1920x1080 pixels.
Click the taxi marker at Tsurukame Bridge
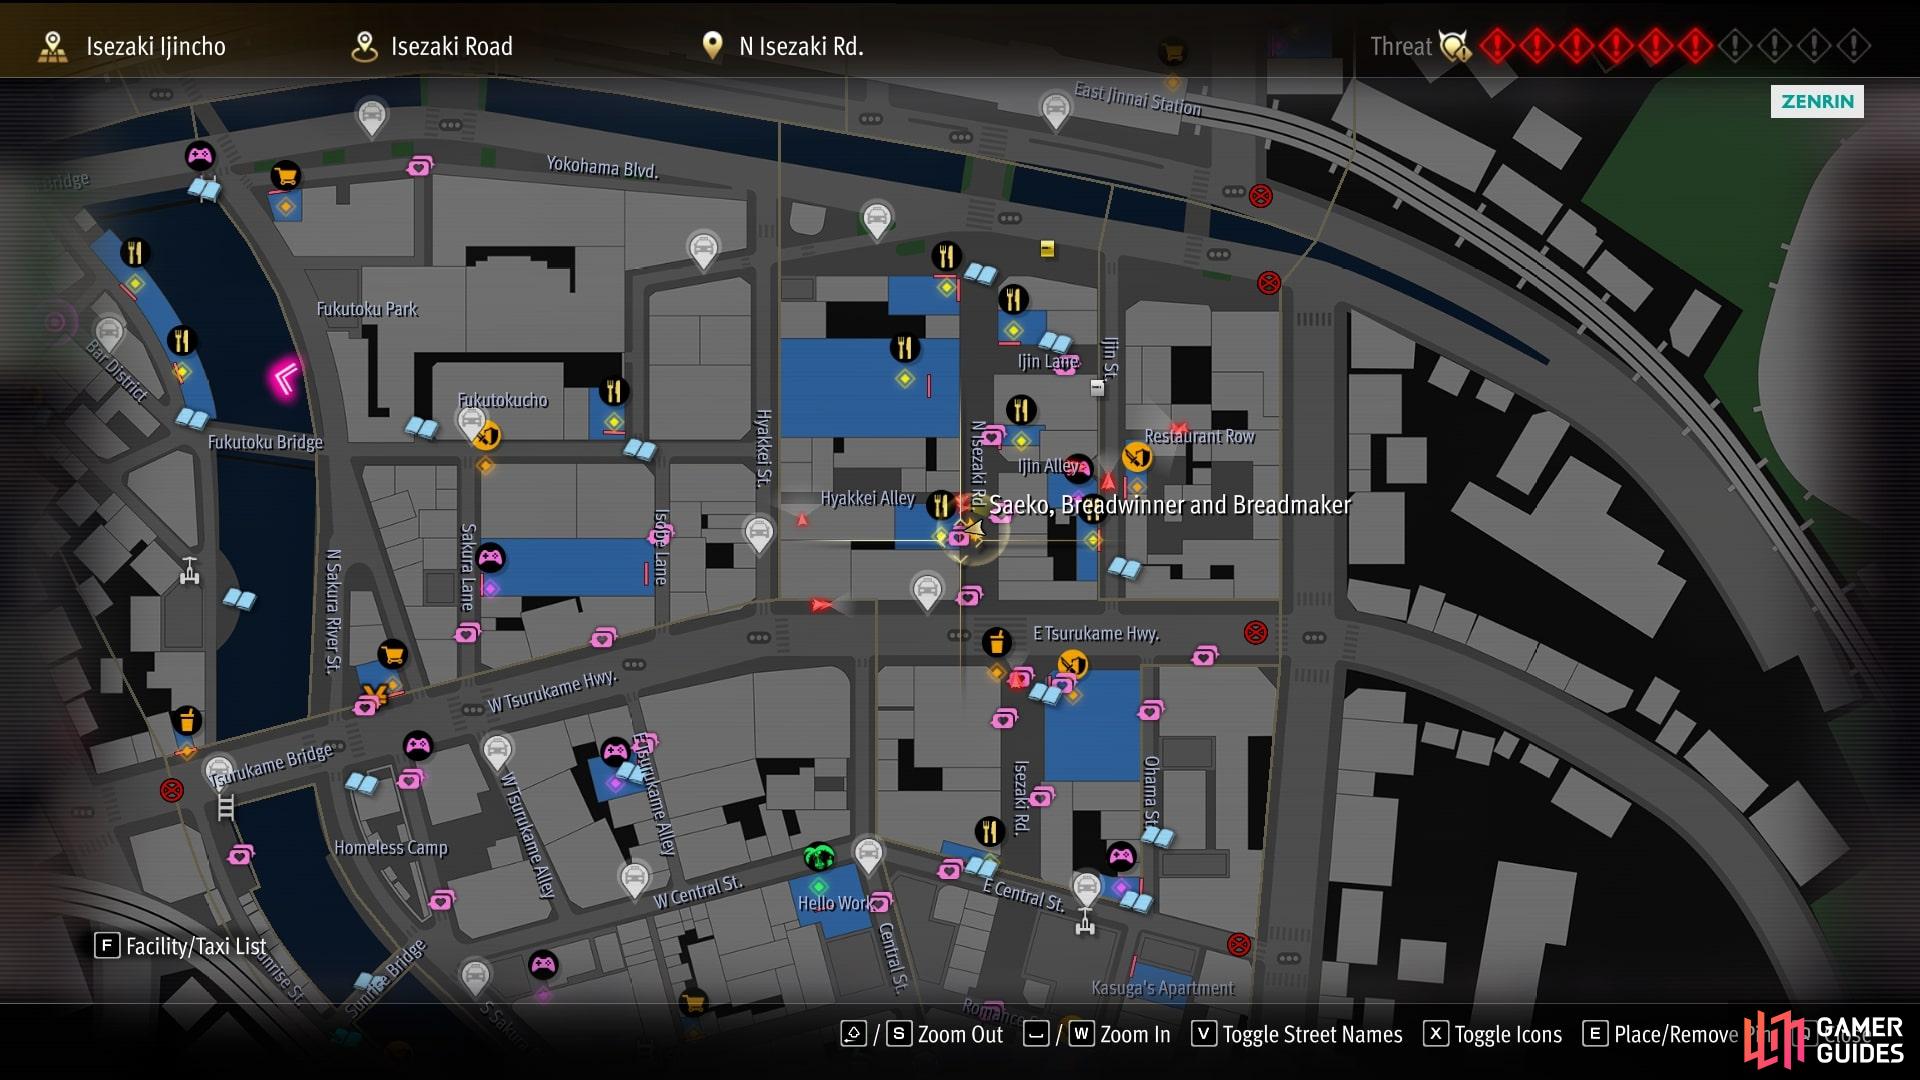pos(219,772)
